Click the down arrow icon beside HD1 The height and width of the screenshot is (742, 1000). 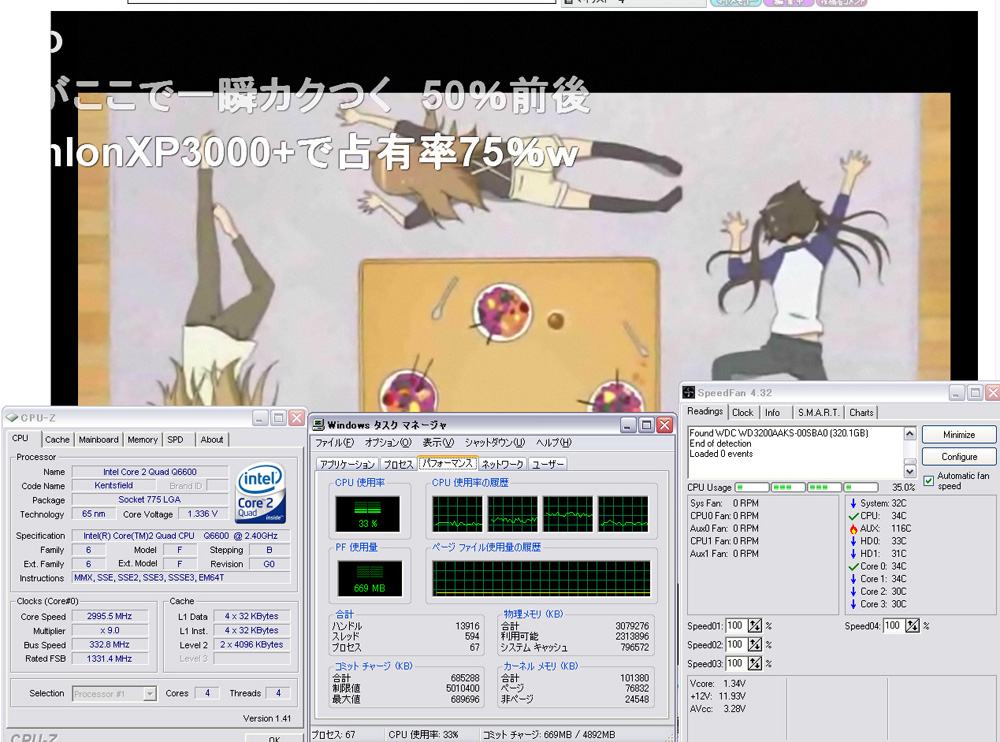853,554
